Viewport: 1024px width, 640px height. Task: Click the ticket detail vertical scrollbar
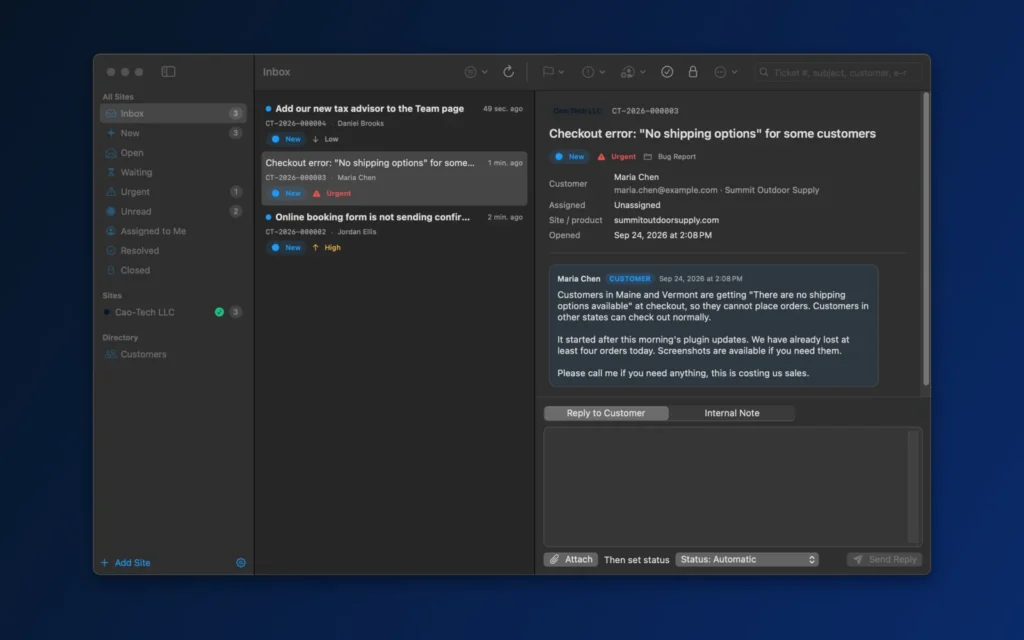926,239
